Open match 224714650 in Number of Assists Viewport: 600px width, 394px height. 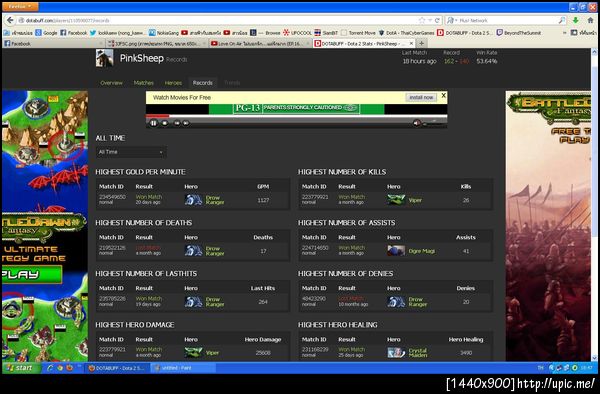point(315,247)
